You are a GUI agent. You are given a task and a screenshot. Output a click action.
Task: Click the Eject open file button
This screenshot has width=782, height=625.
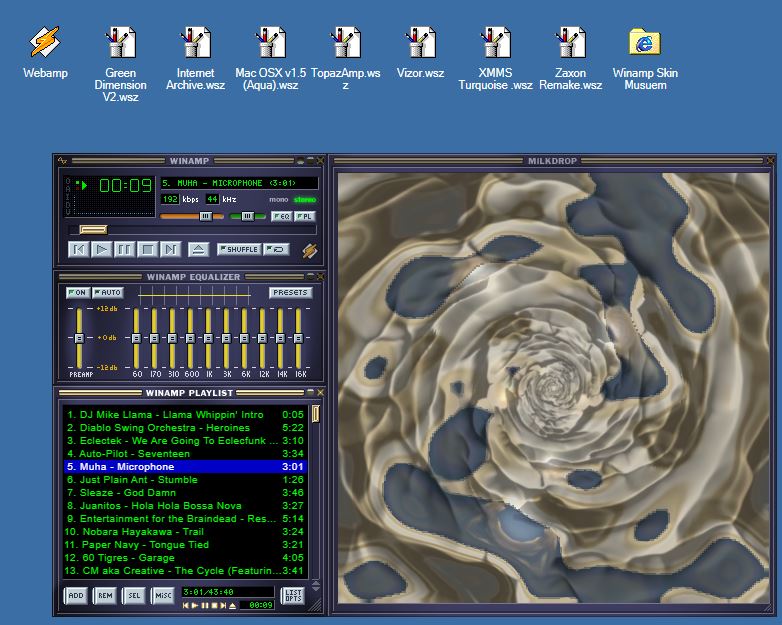pyautogui.click(x=198, y=249)
